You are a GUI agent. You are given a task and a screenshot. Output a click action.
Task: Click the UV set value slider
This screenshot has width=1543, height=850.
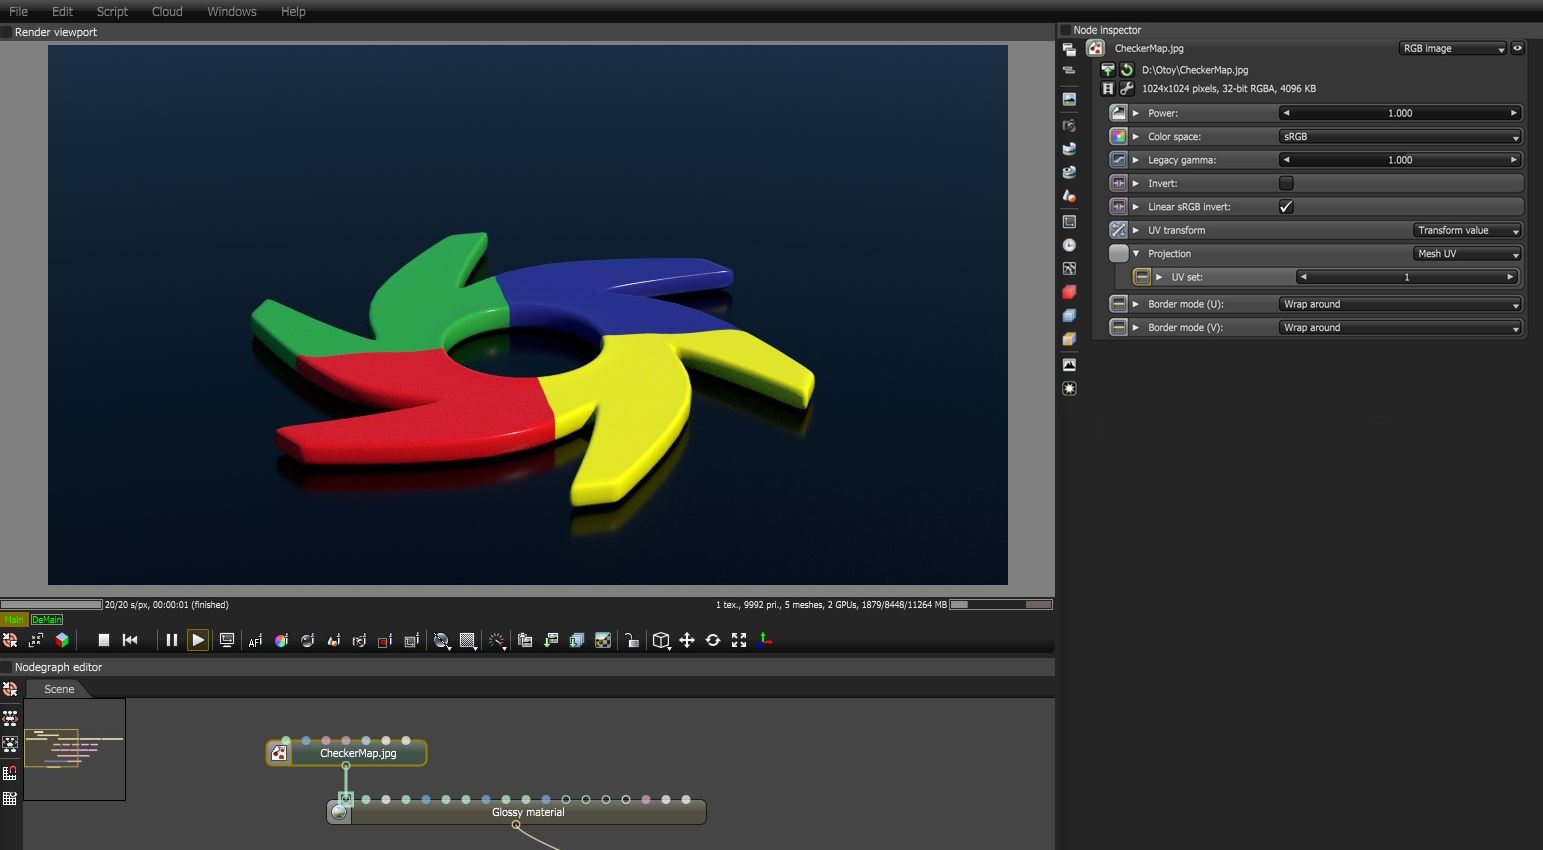pos(1407,277)
